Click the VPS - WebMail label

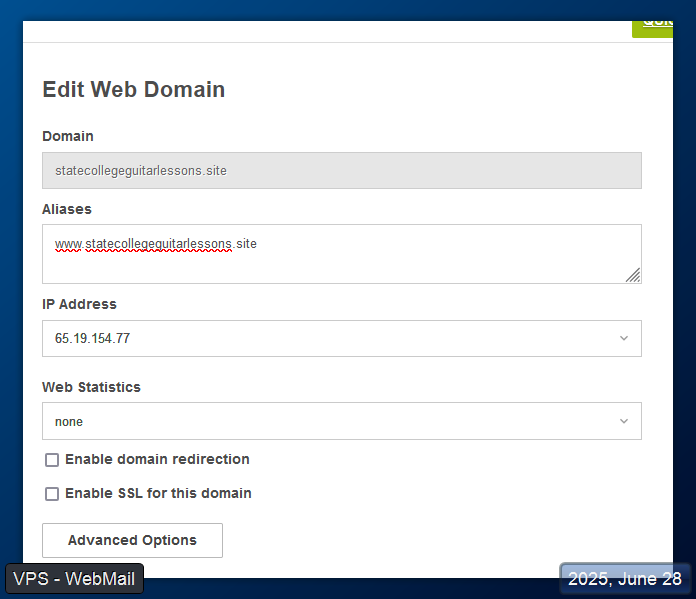(x=74, y=579)
